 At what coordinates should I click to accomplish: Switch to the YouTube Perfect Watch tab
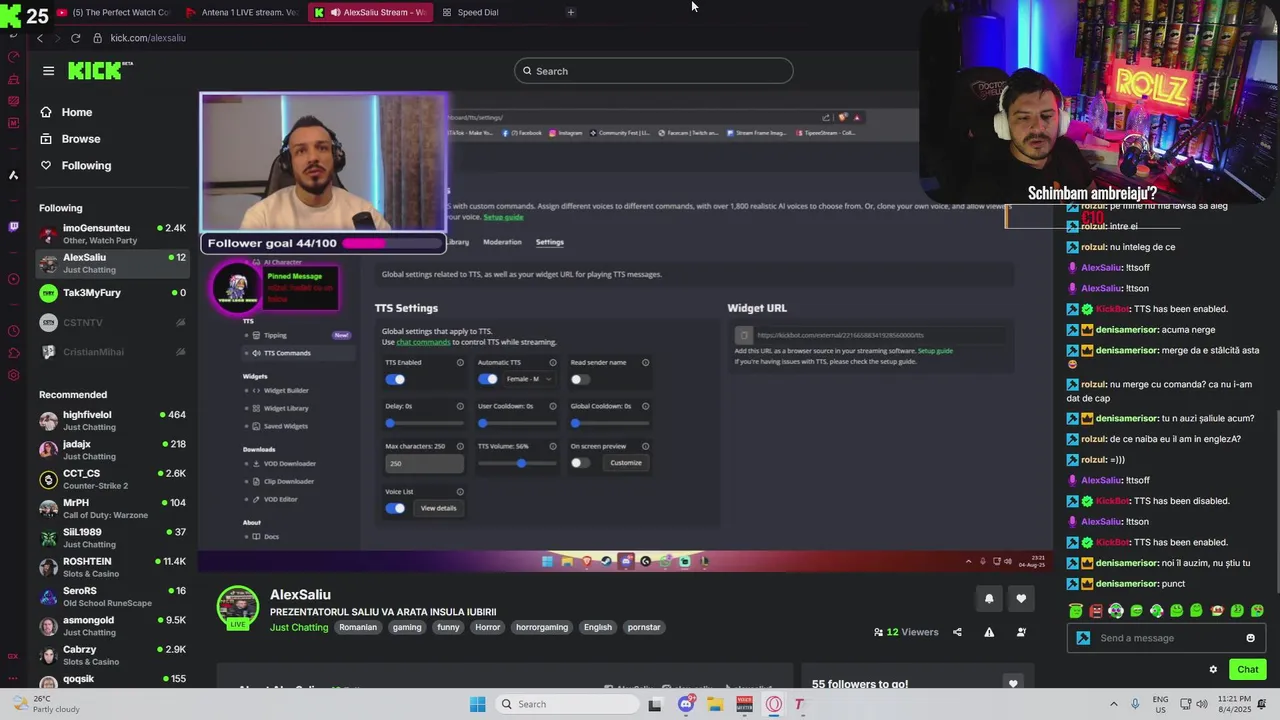pos(114,12)
